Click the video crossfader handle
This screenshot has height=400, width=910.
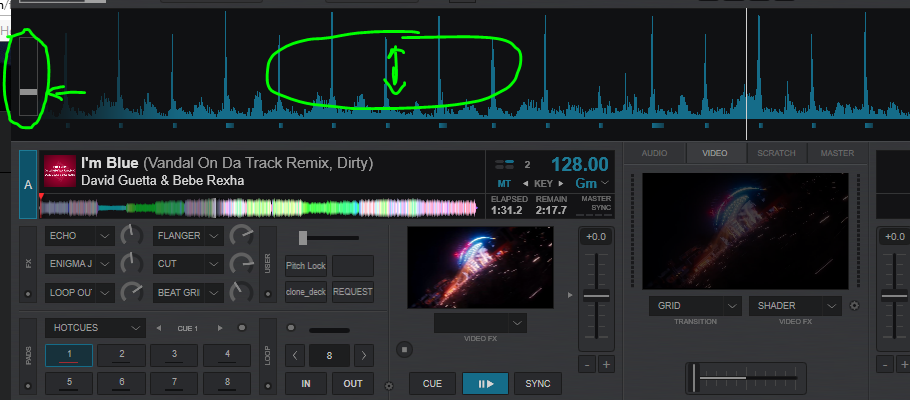click(x=694, y=378)
